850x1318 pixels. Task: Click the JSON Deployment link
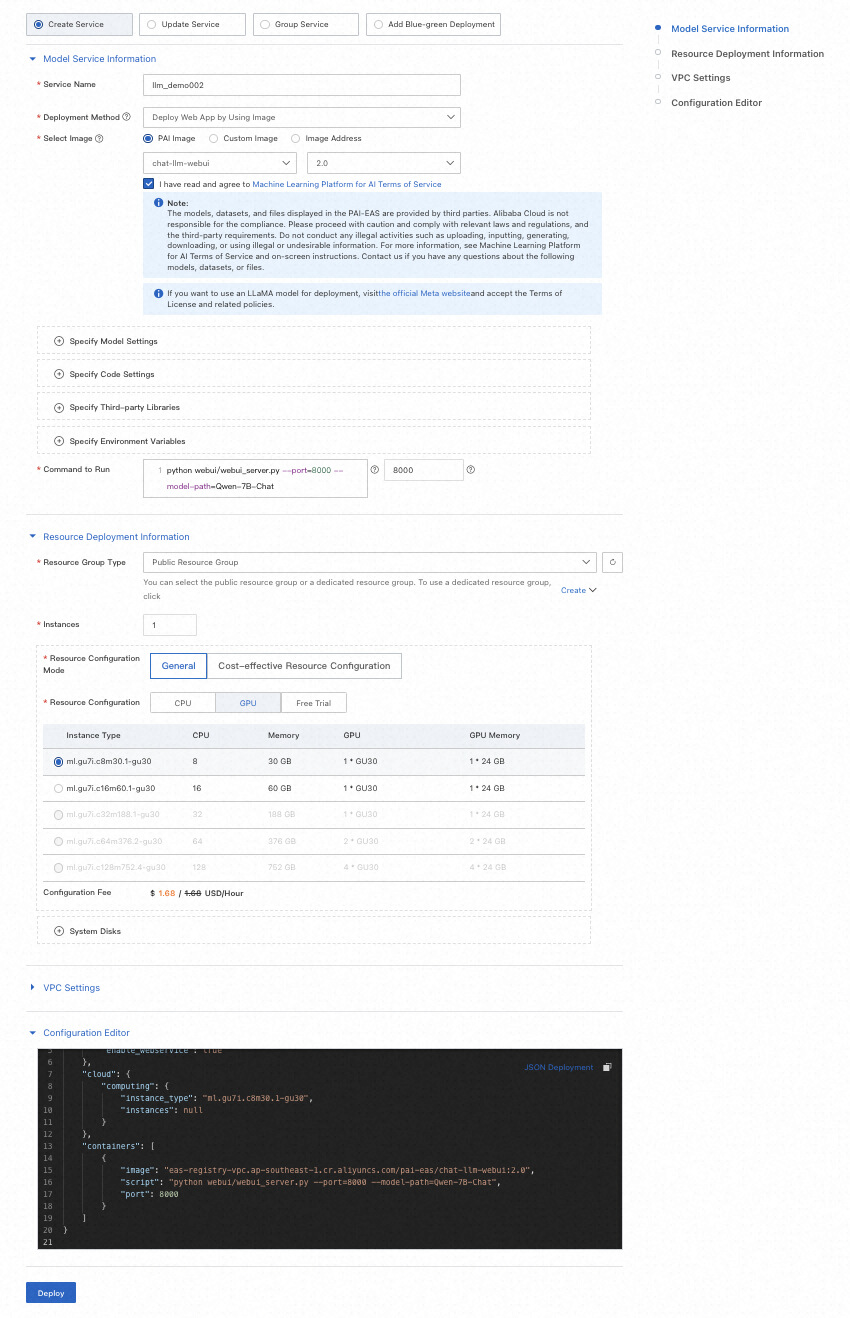click(559, 1067)
